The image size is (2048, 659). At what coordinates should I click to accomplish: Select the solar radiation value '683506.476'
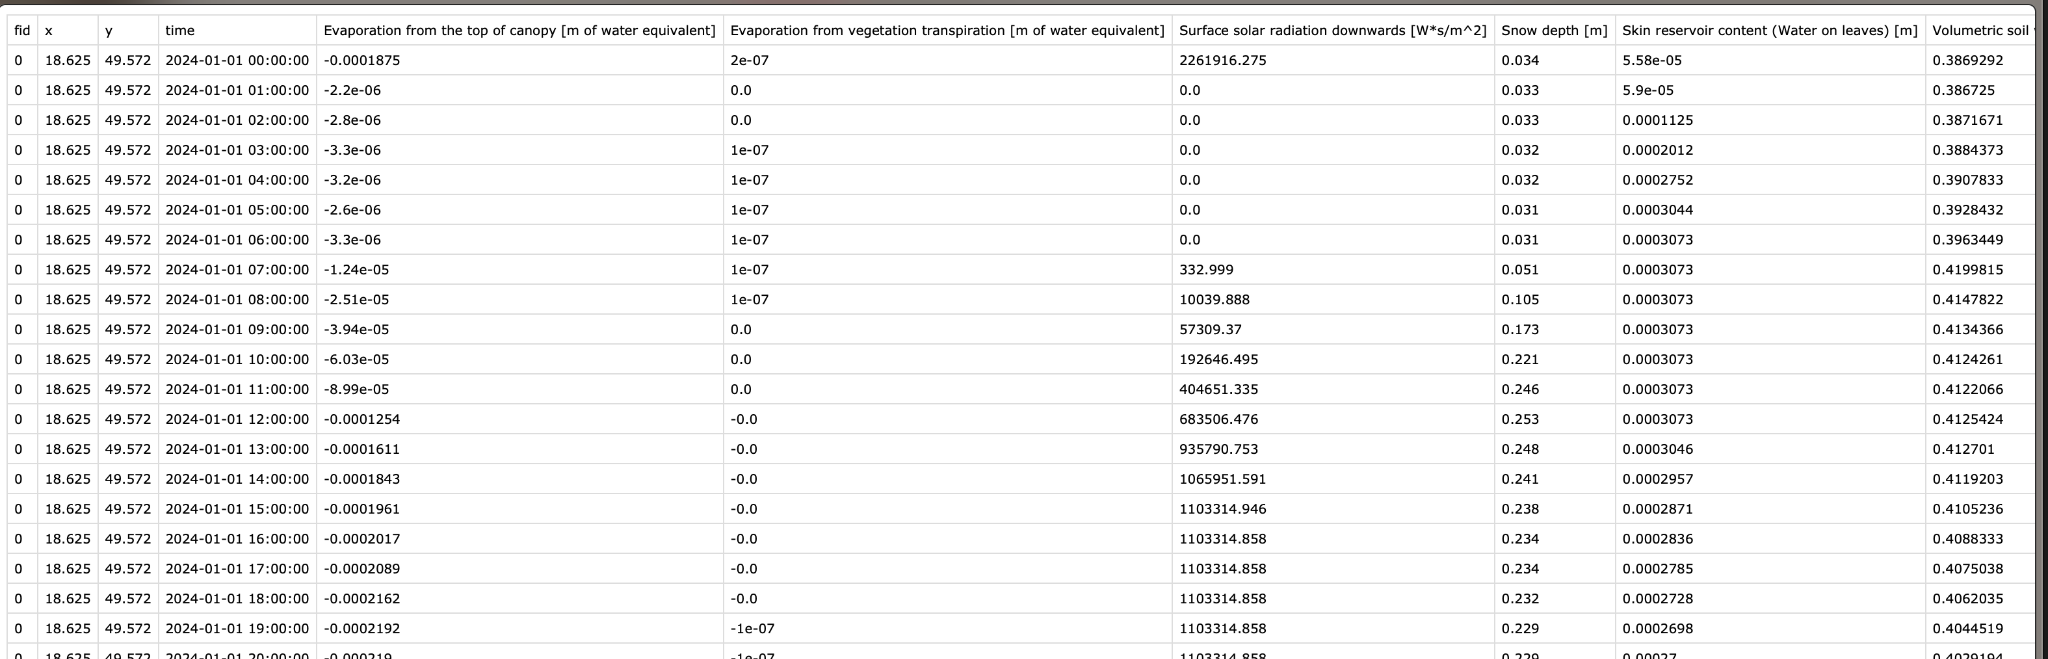coord(1218,420)
